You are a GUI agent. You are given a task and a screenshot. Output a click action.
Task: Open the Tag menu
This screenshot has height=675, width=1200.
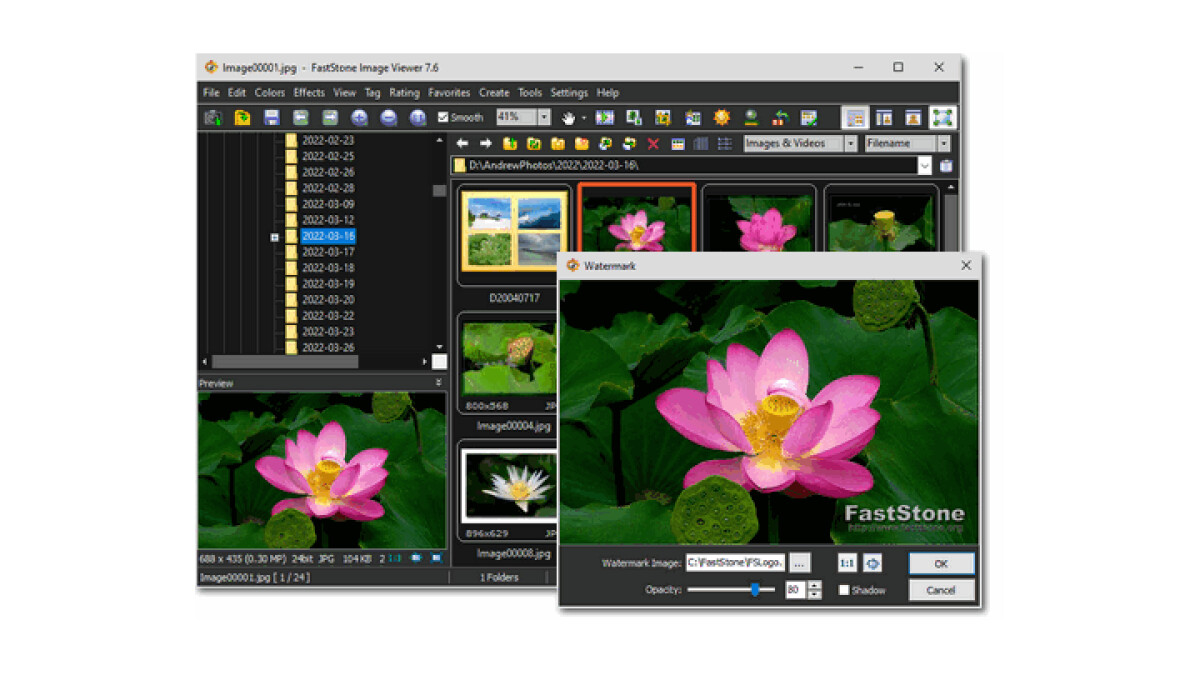(x=372, y=92)
